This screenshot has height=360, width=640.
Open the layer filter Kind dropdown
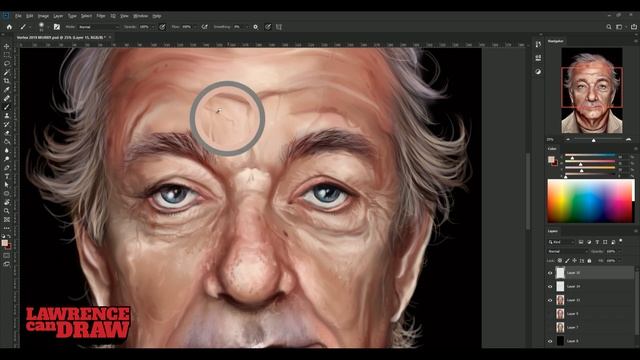coord(561,242)
